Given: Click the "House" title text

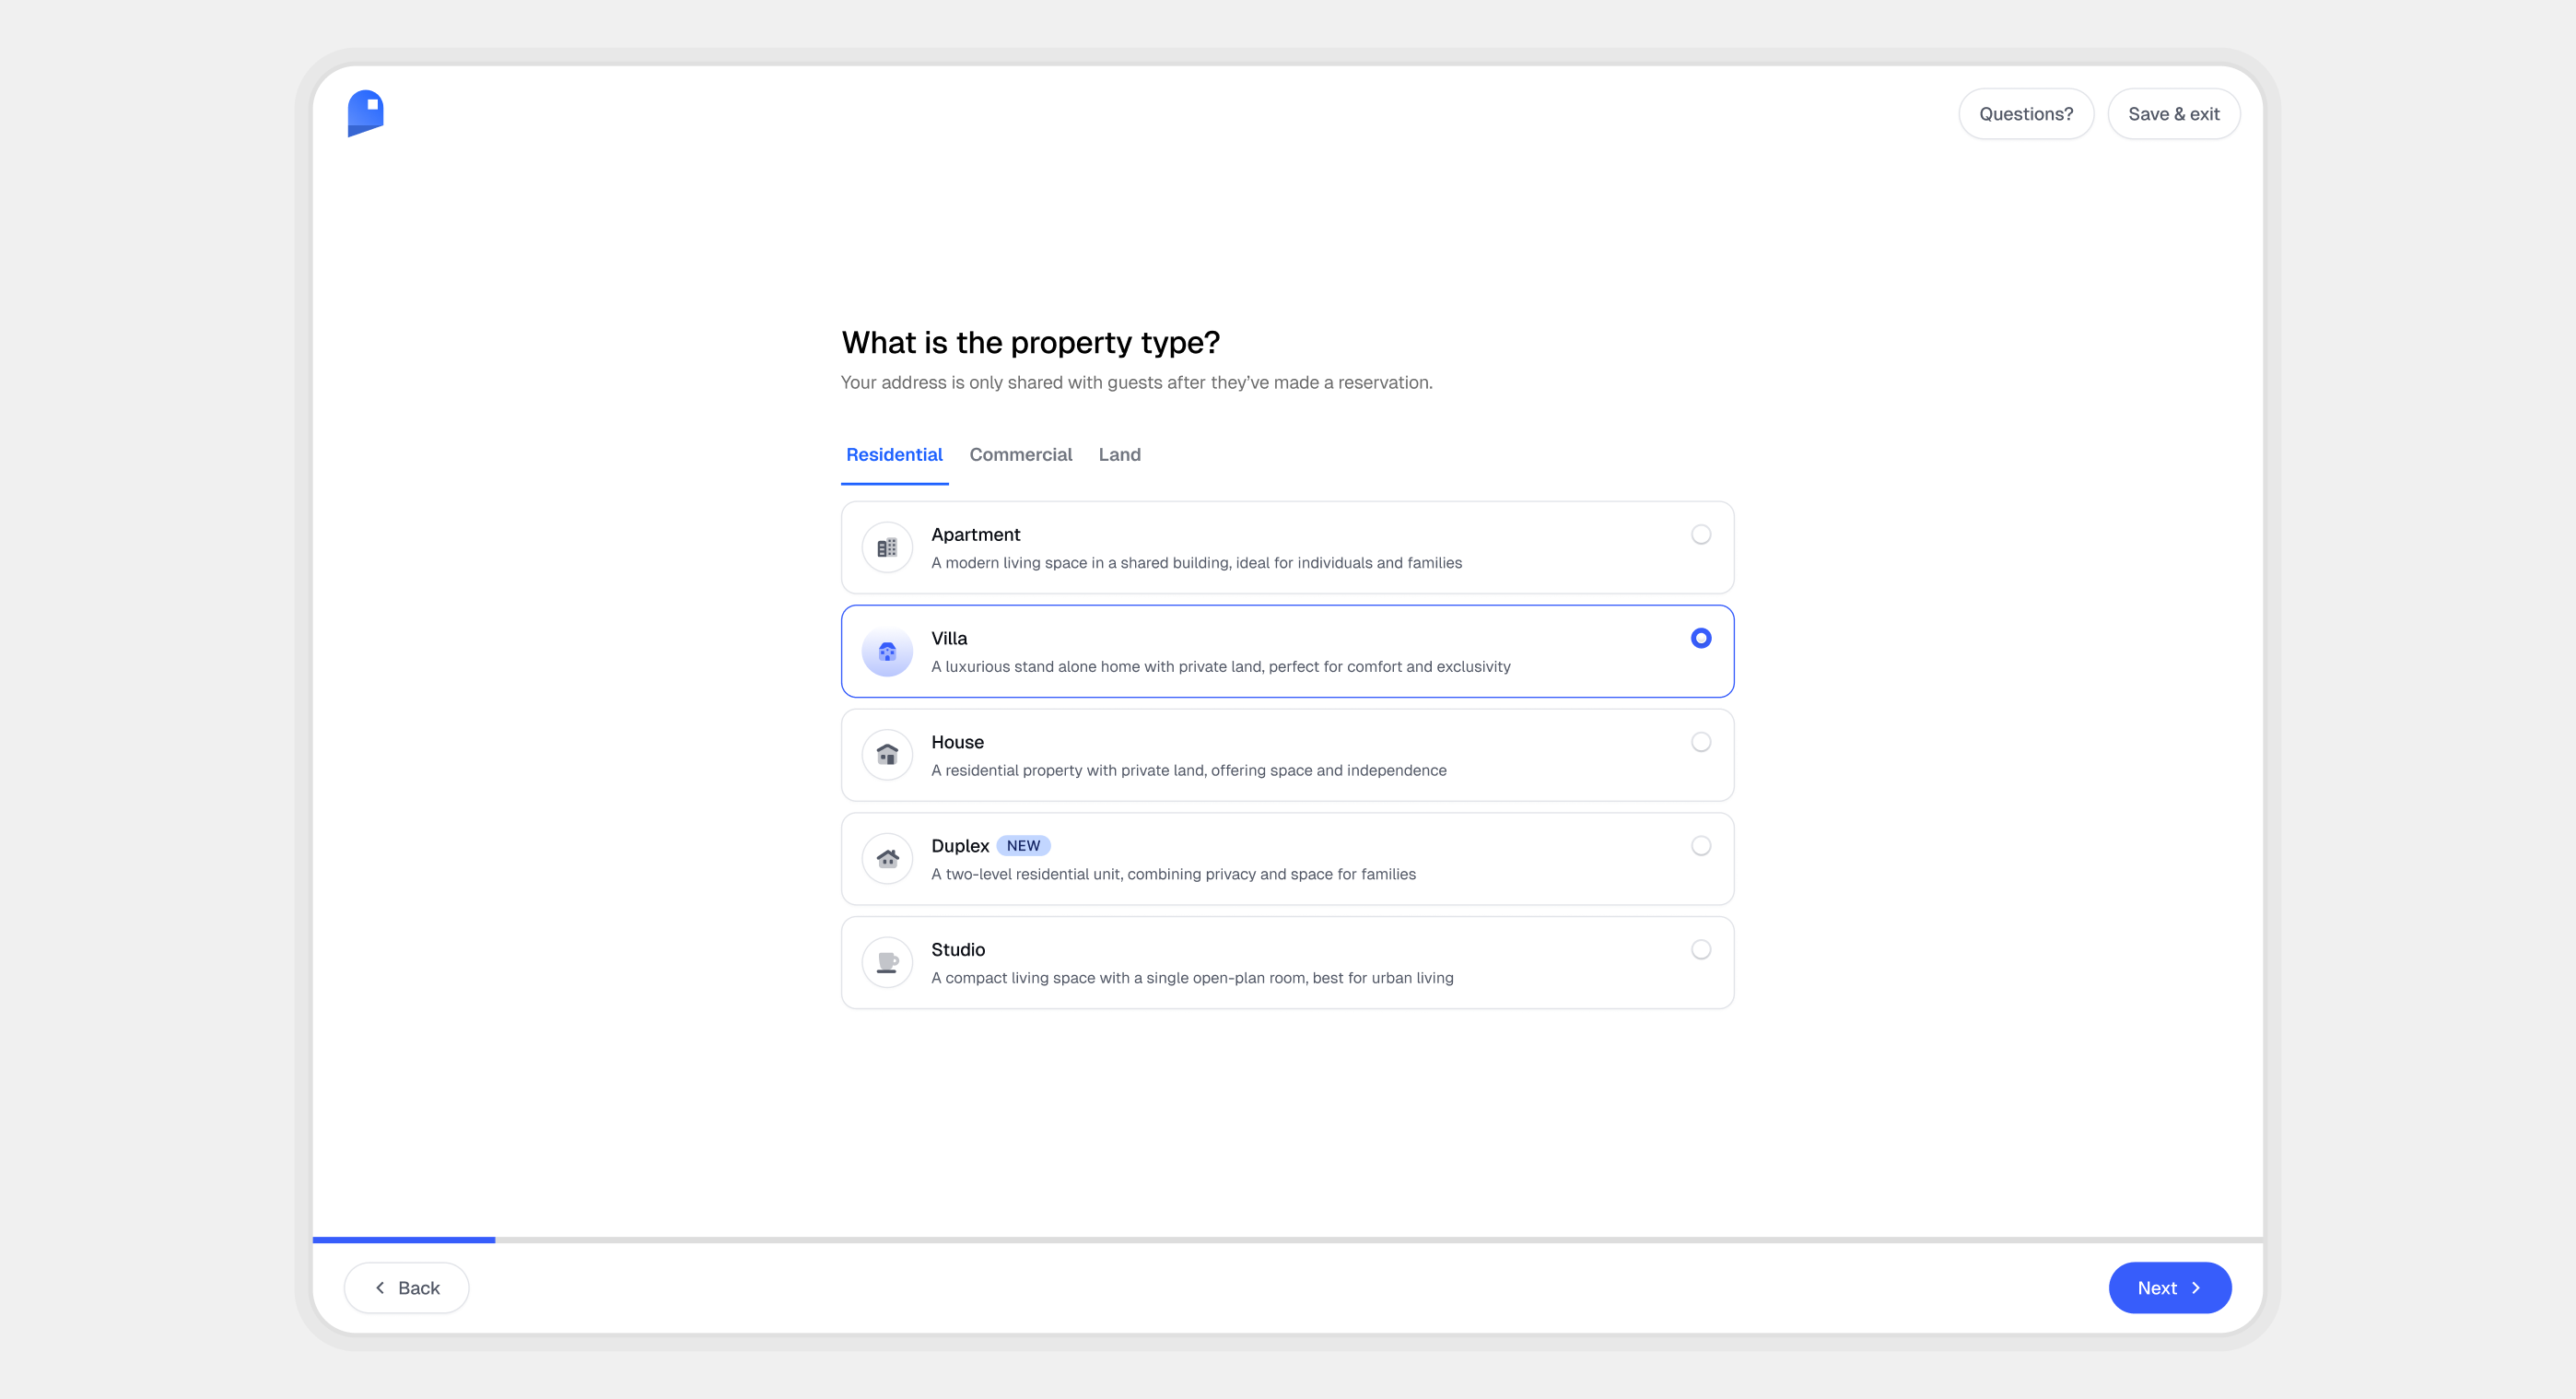Looking at the screenshot, I should (x=957, y=742).
